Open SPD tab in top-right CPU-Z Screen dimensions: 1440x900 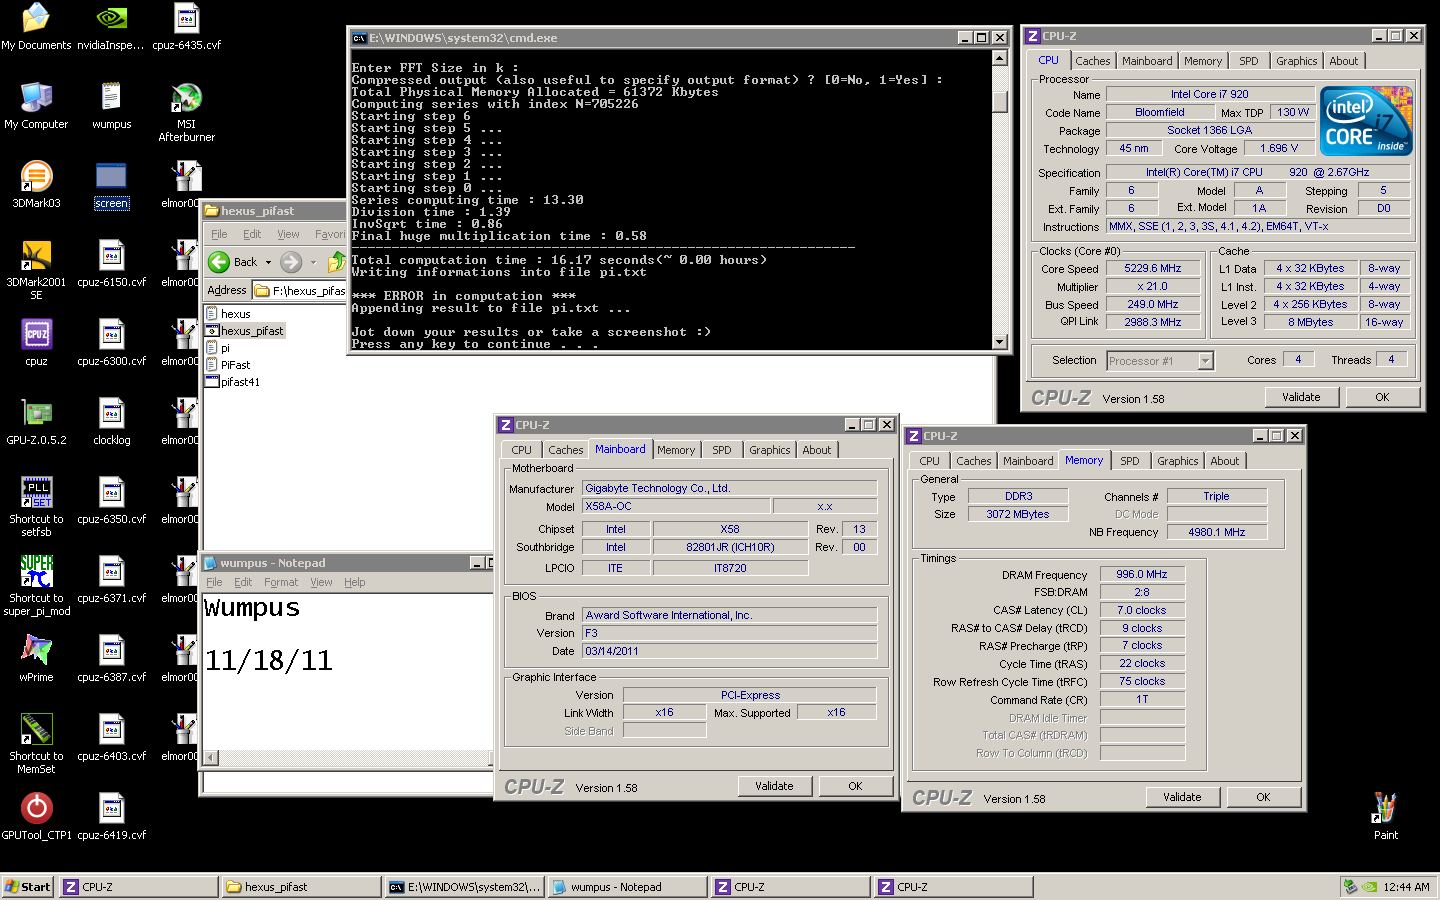pyautogui.click(x=1248, y=61)
